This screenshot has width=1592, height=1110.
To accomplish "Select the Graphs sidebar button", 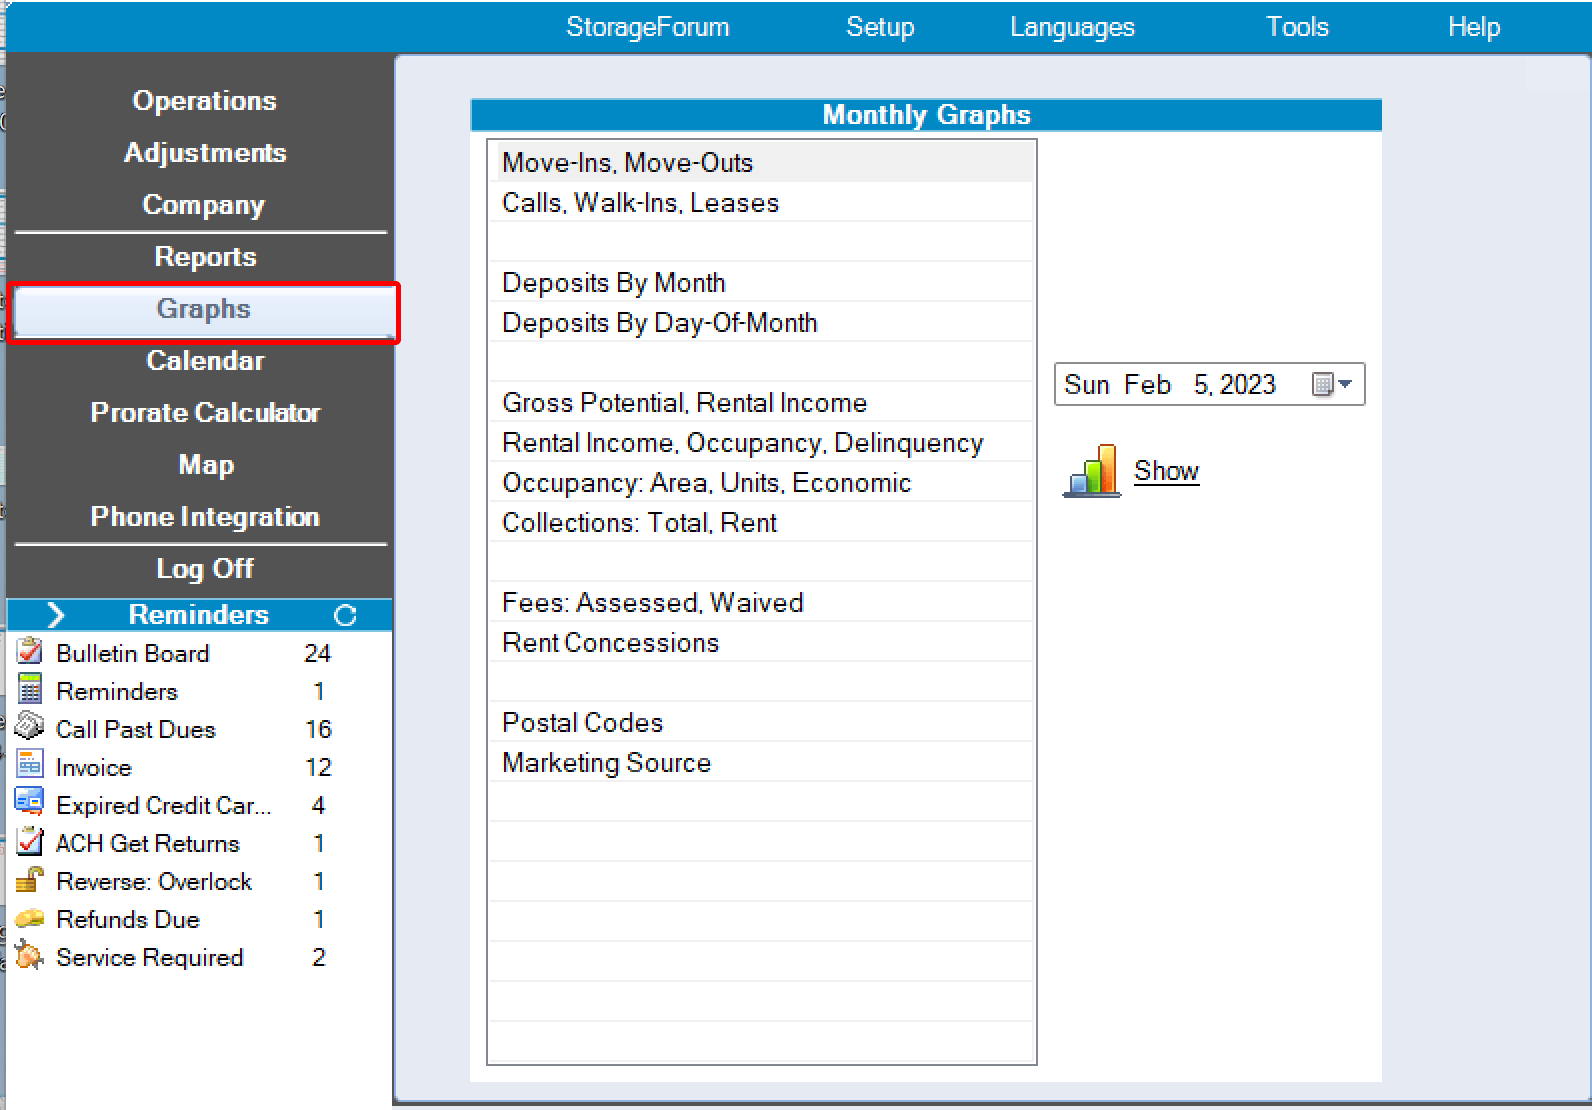I will point(204,309).
